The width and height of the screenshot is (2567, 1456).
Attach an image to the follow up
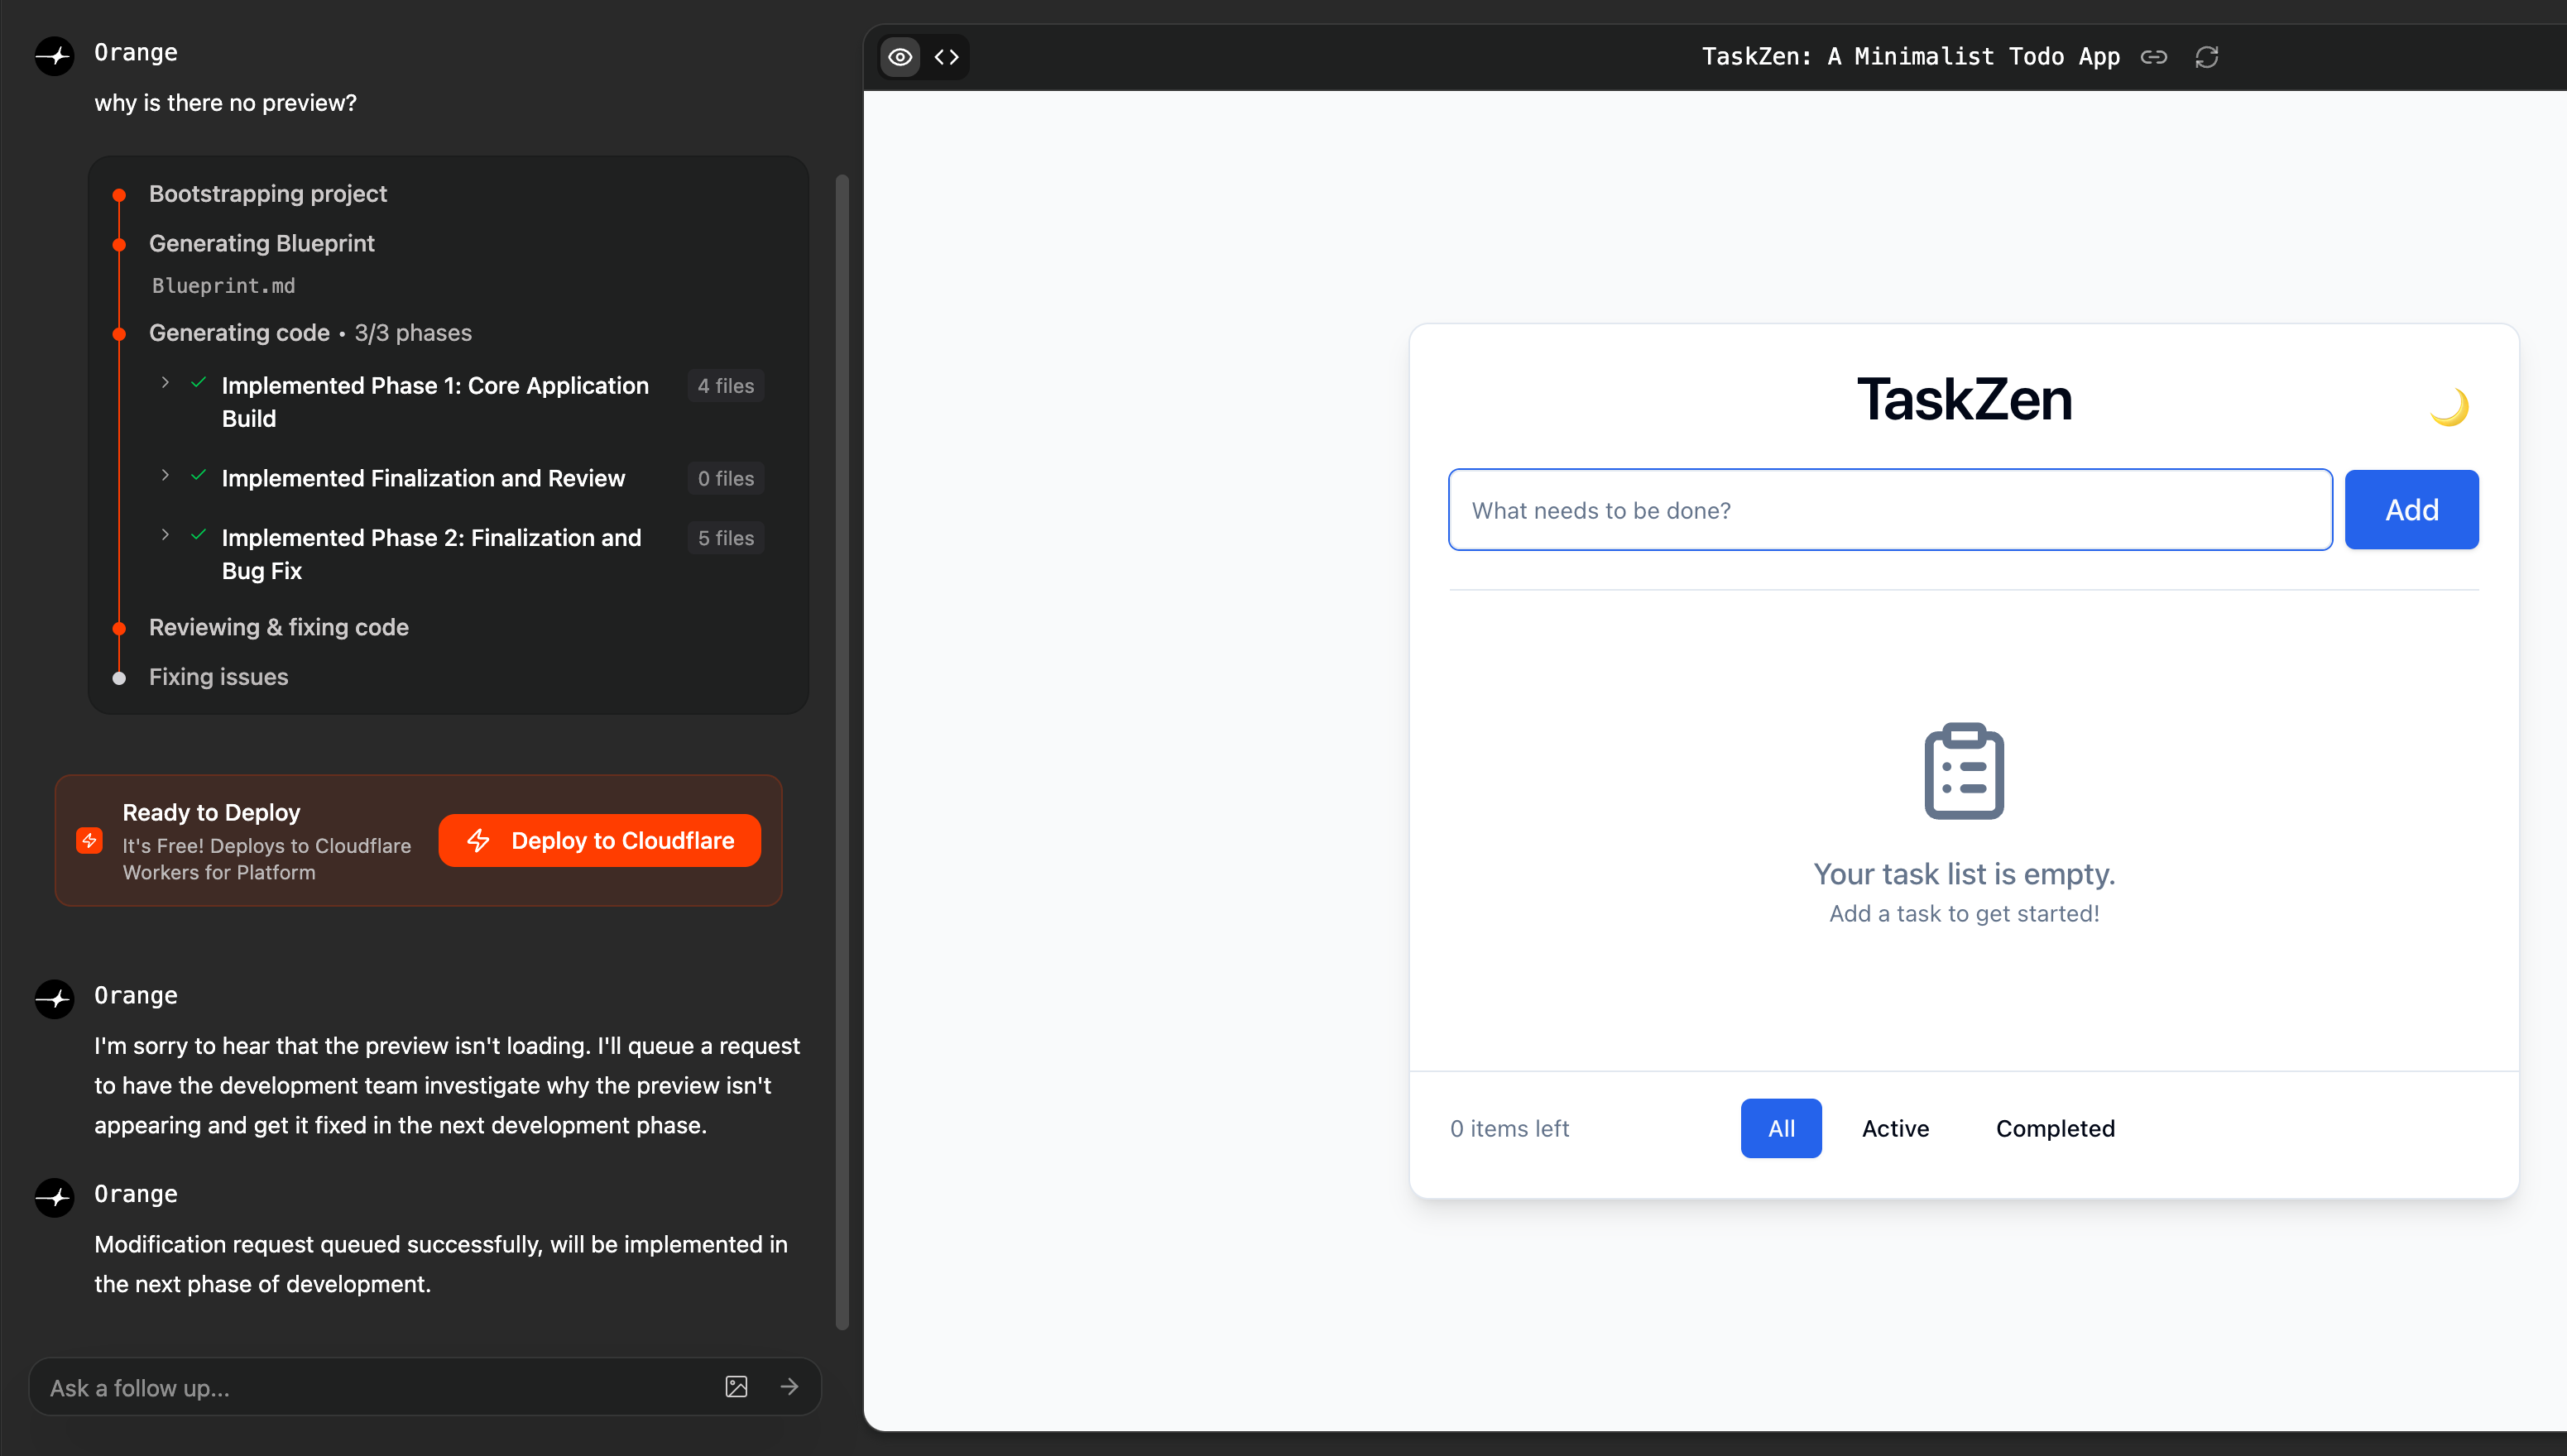[x=736, y=1386]
